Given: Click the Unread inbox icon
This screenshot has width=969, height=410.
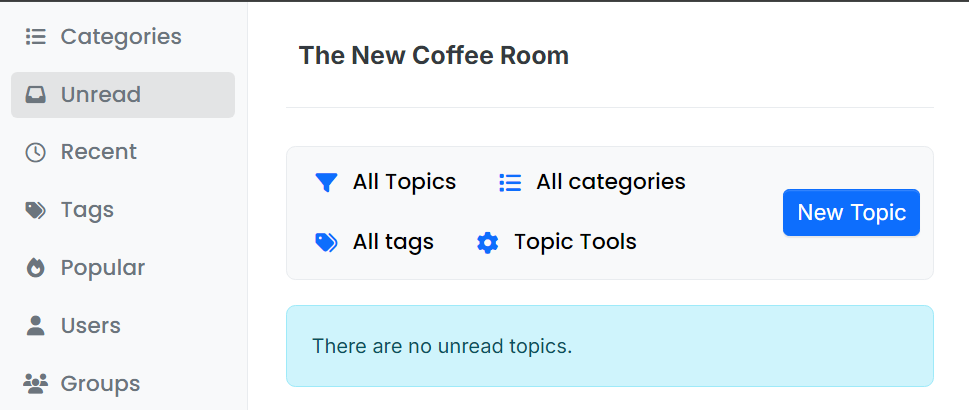Looking at the screenshot, I should (x=36, y=95).
